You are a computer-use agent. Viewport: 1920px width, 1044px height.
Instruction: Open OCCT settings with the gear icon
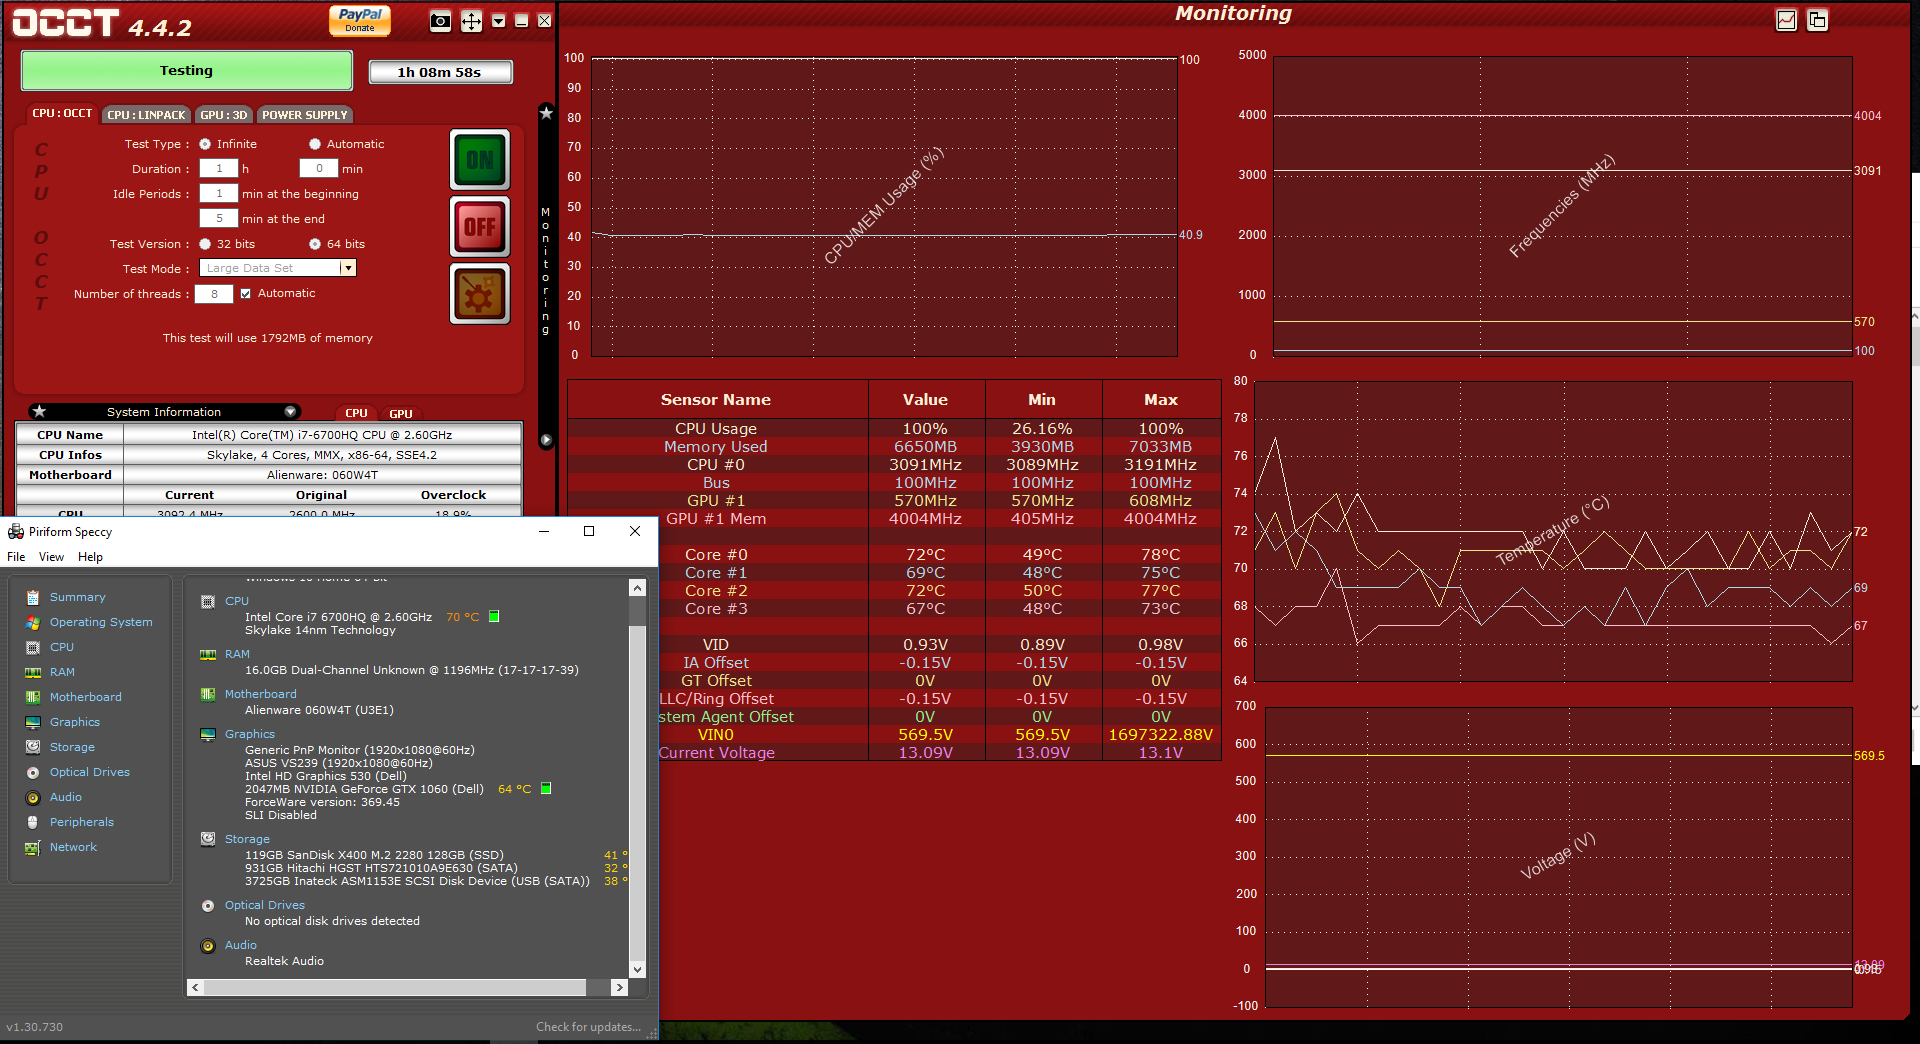pos(480,294)
